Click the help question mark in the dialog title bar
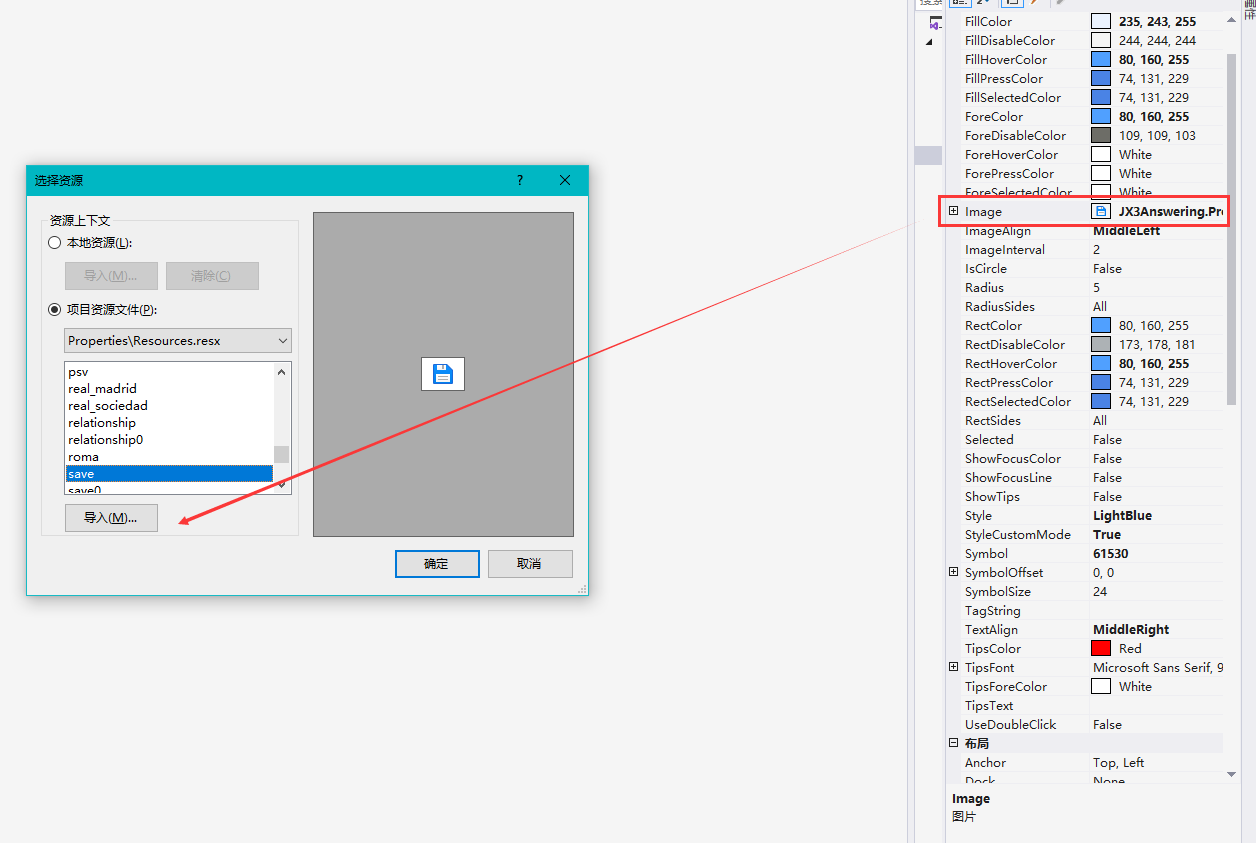1256x843 pixels. [519, 181]
